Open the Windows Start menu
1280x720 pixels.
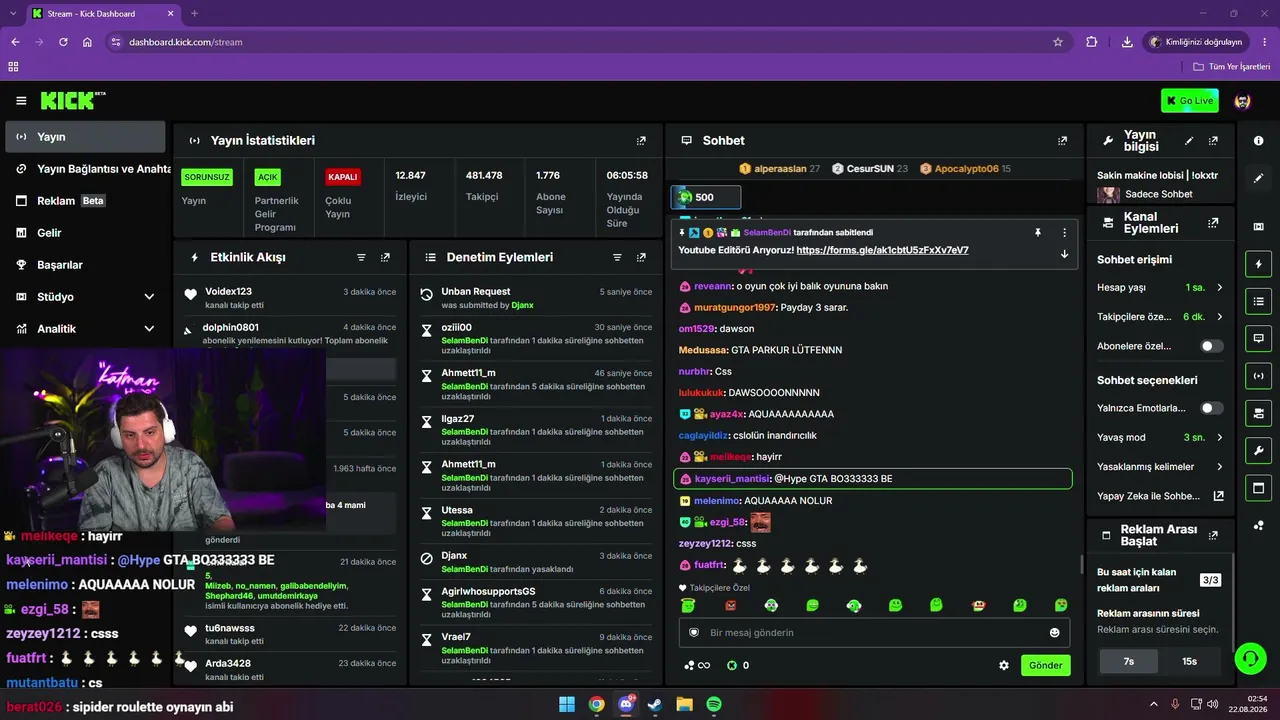tap(567, 704)
